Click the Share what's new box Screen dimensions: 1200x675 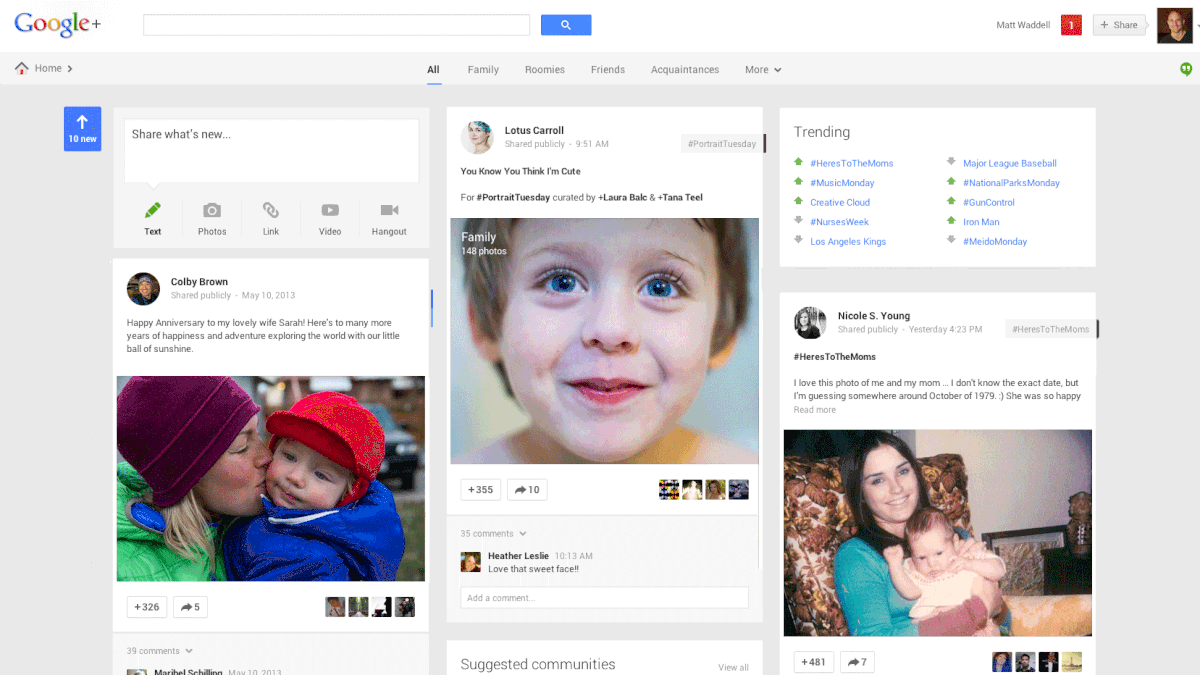tap(271, 150)
